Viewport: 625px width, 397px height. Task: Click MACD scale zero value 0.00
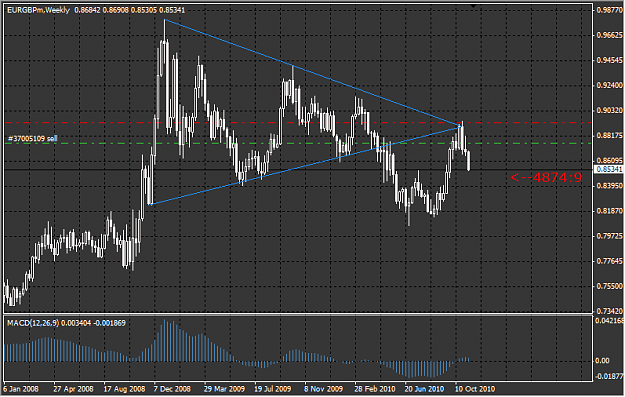click(x=602, y=361)
